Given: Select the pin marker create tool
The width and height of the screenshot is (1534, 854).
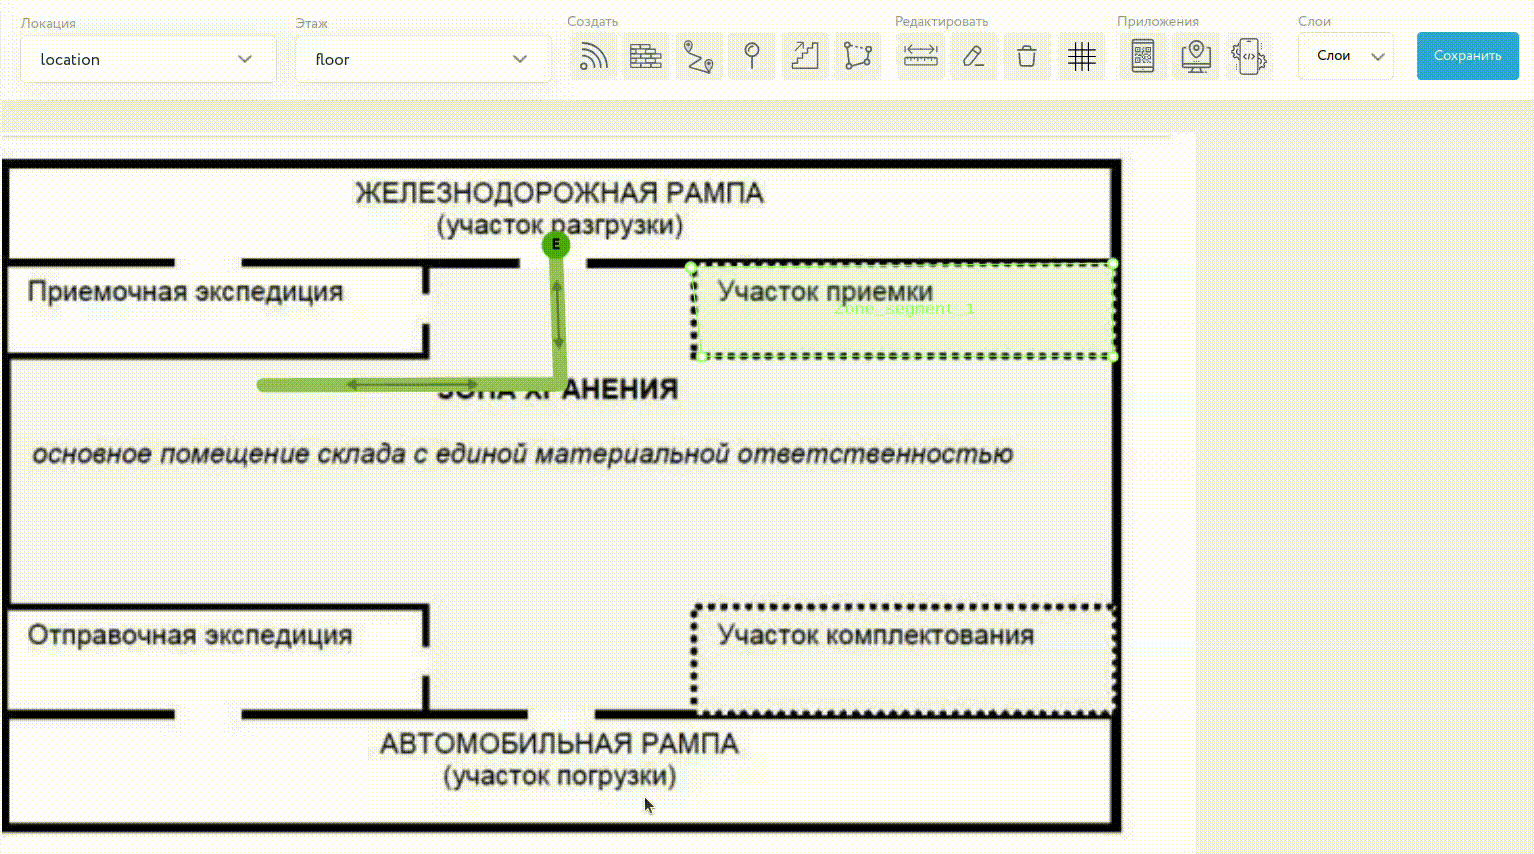Looking at the screenshot, I should (x=752, y=56).
